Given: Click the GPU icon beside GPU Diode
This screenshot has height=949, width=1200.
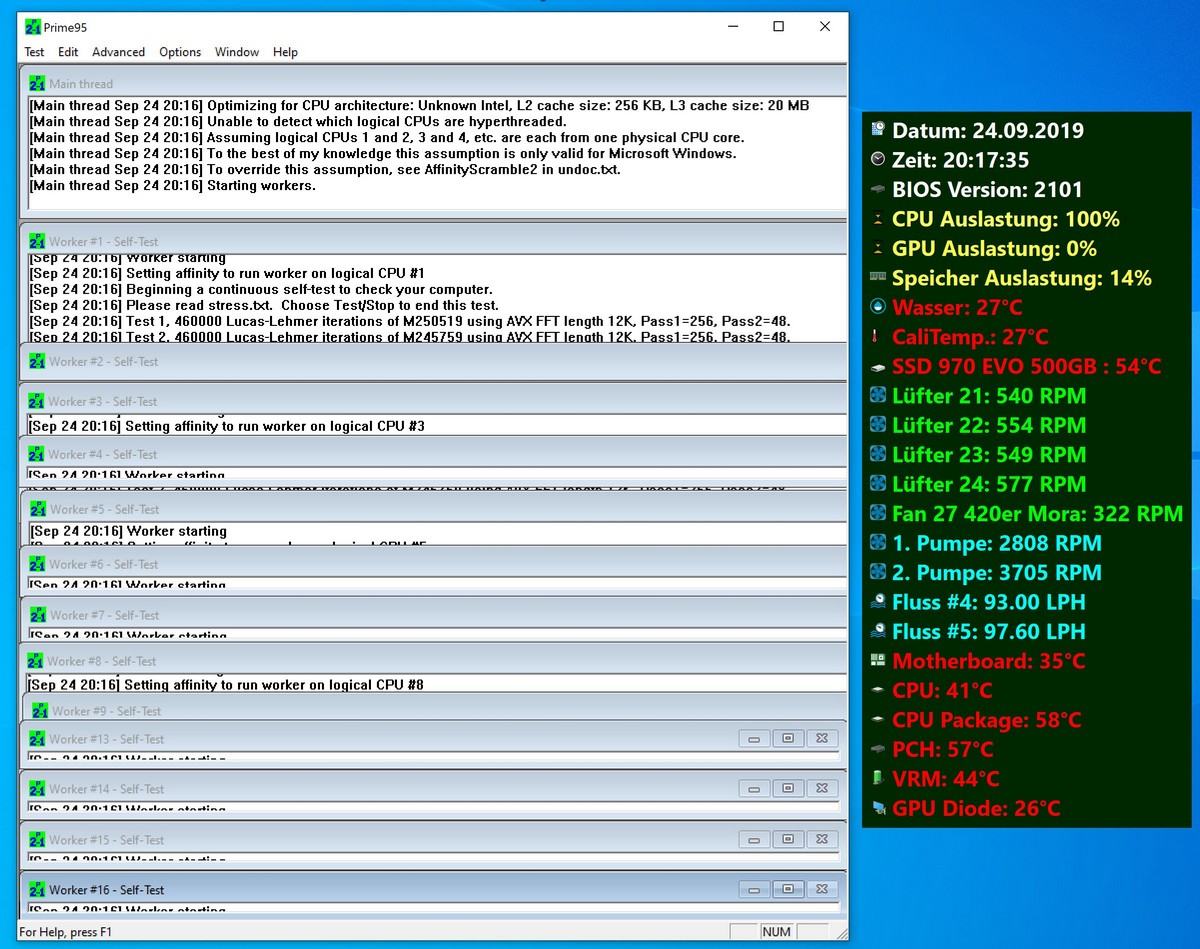Looking at the screenshot, I should point(878,808).
